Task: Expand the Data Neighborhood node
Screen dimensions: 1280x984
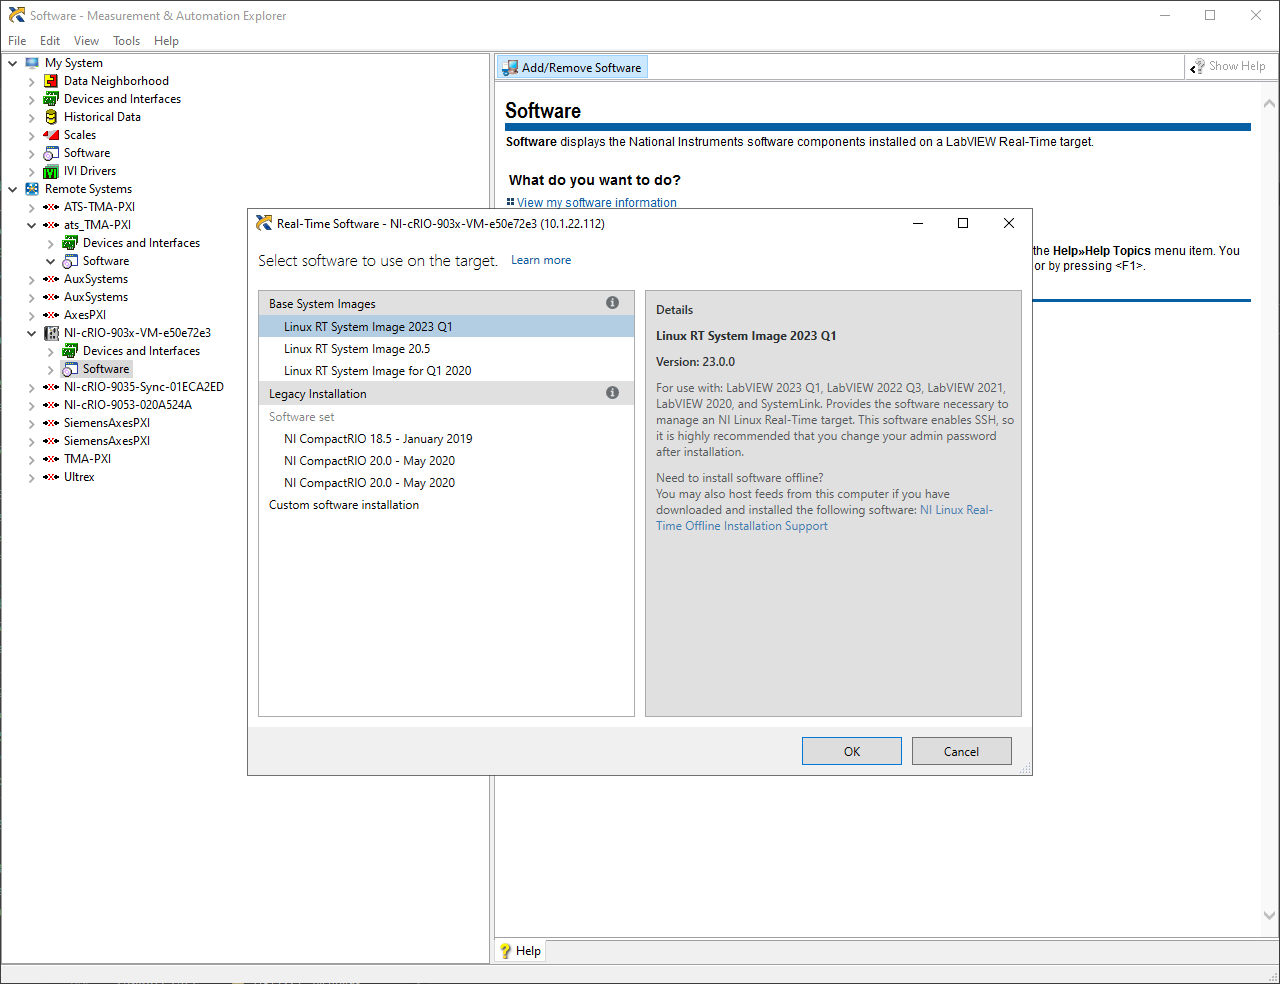Action: [x=32, y=81]
